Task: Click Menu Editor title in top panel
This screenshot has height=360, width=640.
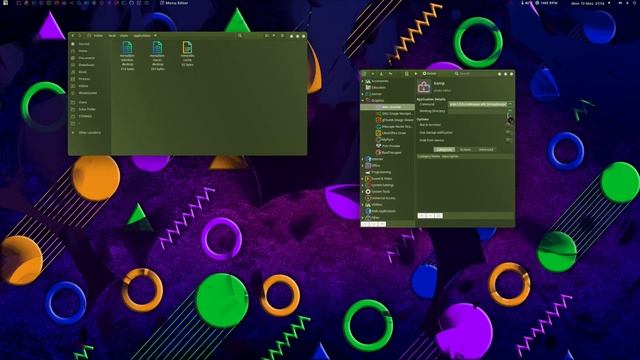Action: [177, 3]
